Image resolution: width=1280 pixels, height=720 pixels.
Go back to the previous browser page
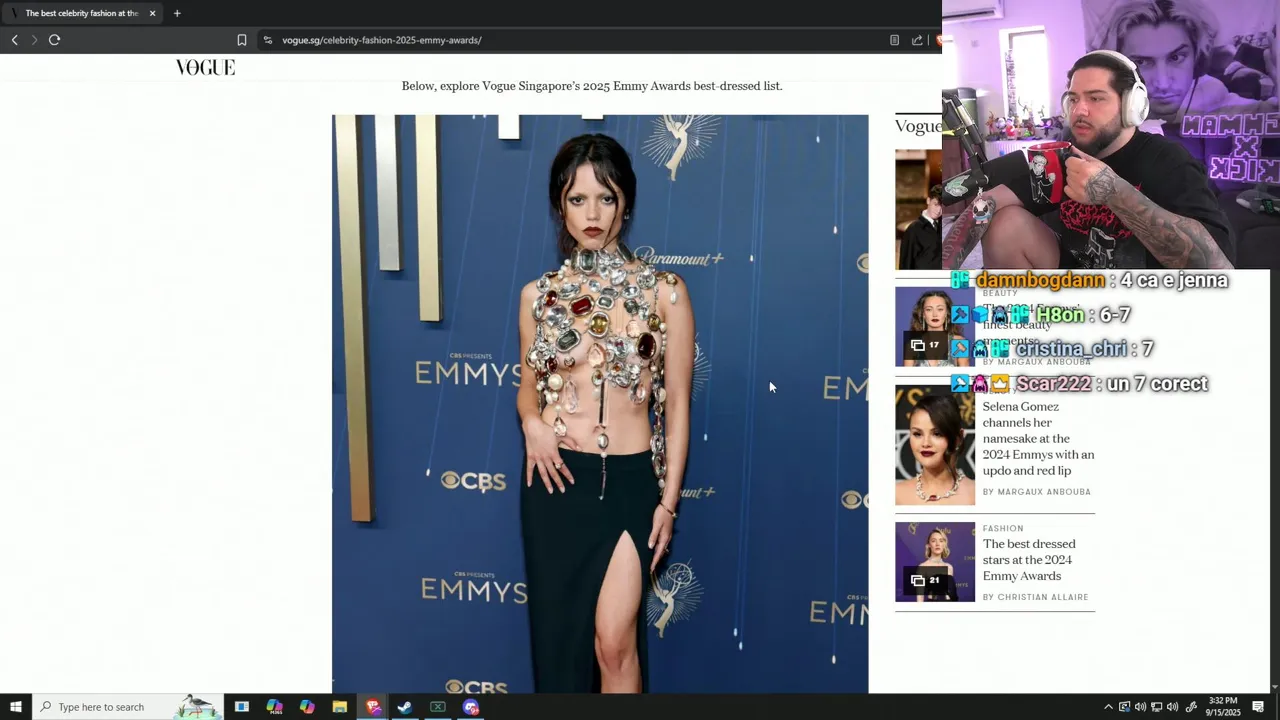(14, 40)
